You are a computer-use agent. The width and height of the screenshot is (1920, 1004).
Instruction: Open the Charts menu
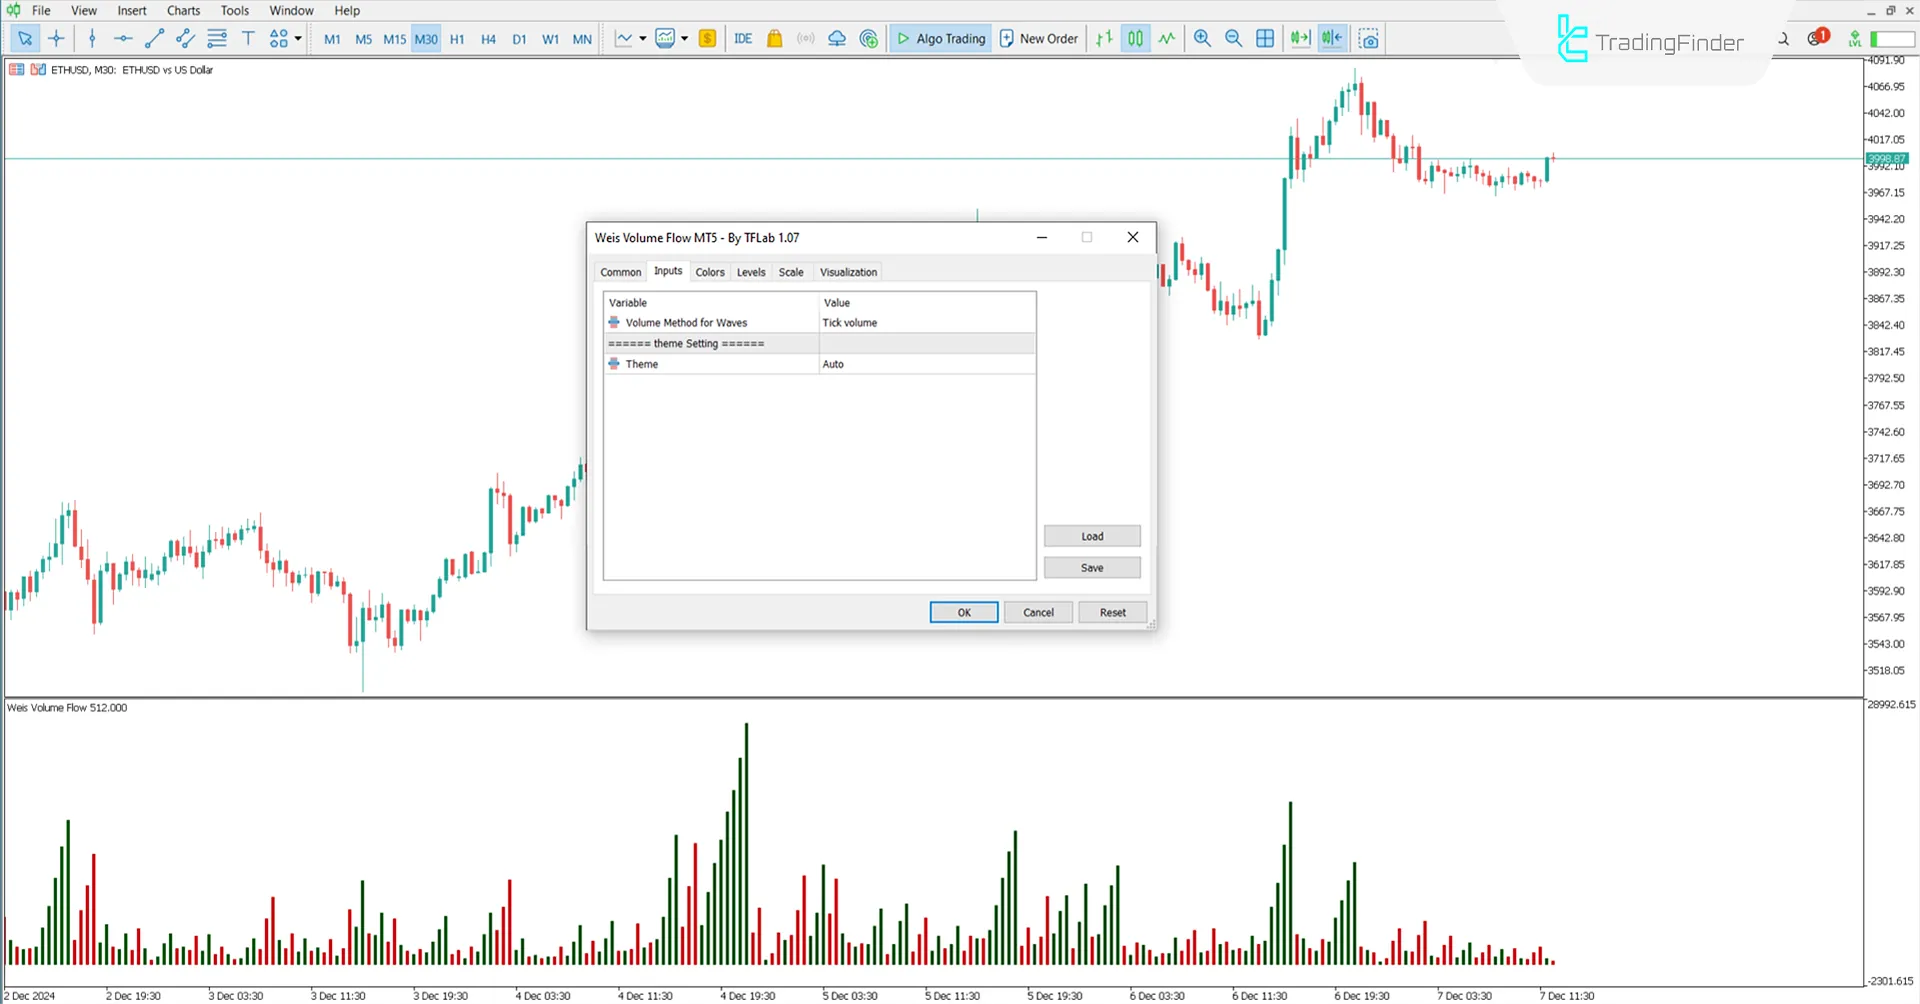click(183, 11)
